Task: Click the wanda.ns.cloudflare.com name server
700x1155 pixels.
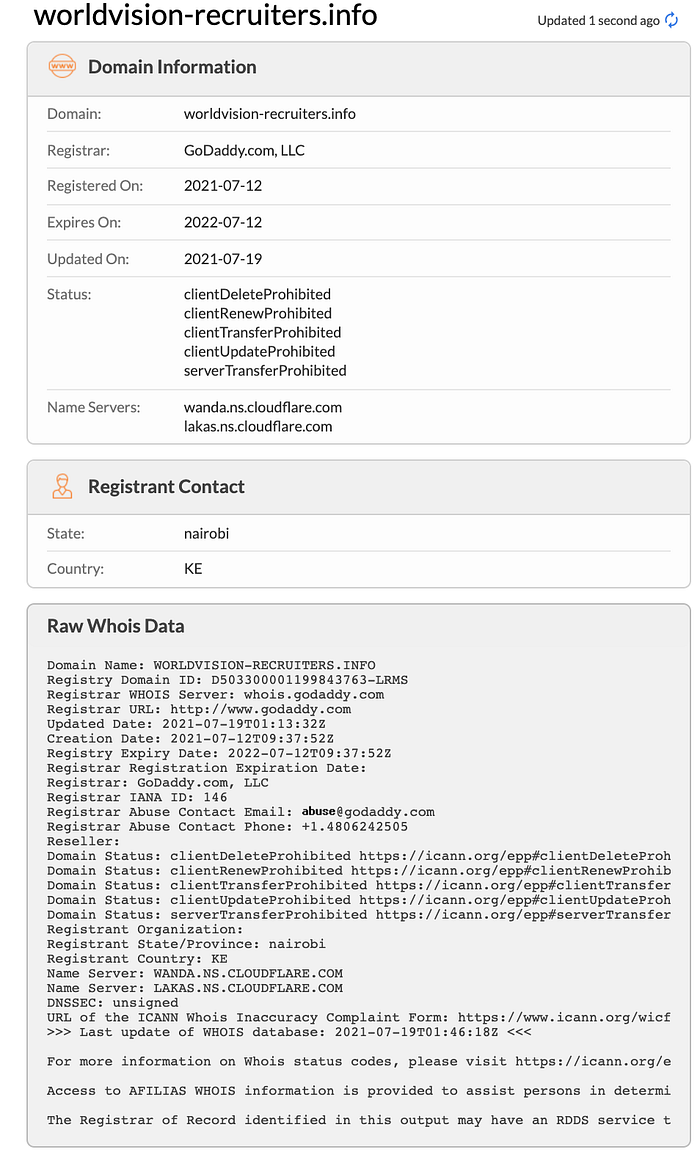Action: [262, 407]
